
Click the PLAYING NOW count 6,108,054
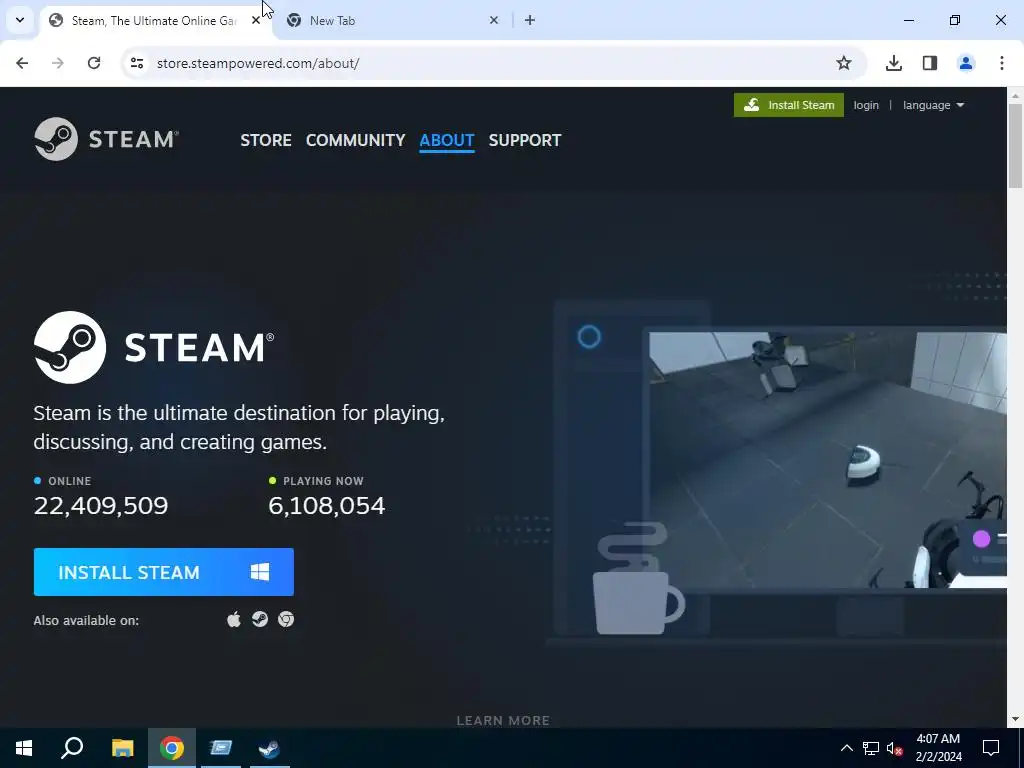[327, 505]
